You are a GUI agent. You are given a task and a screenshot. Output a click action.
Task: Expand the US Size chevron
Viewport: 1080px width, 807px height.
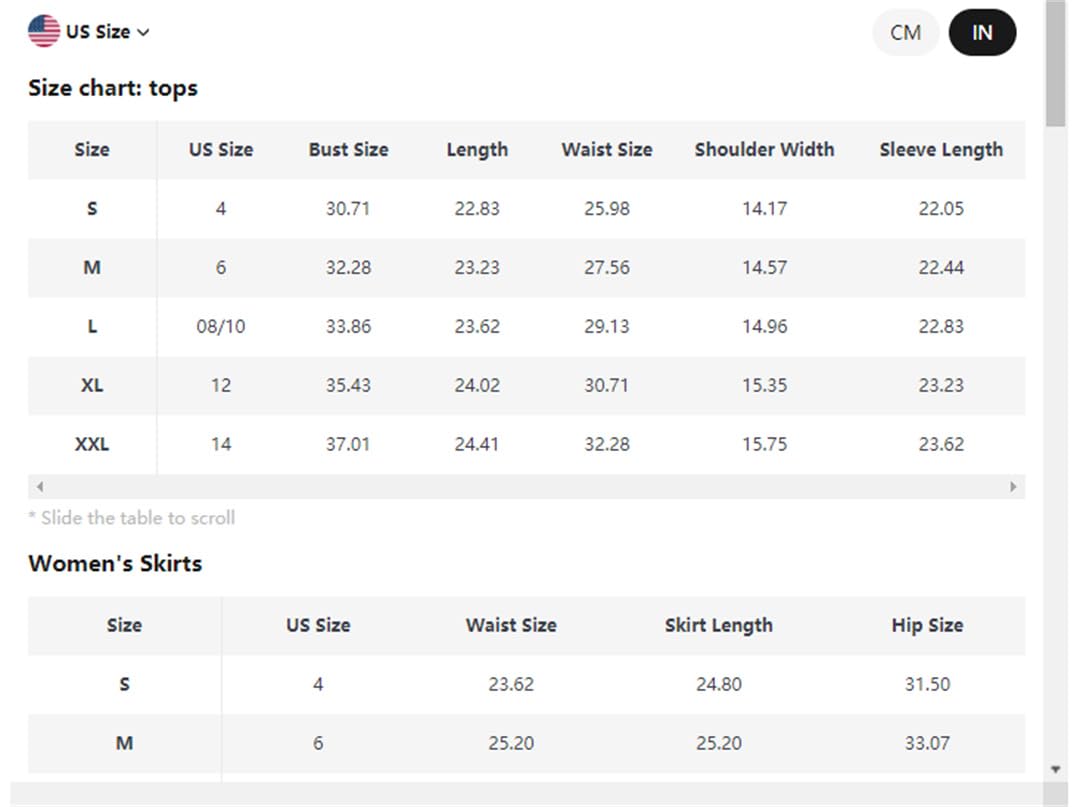coord(143,32)
